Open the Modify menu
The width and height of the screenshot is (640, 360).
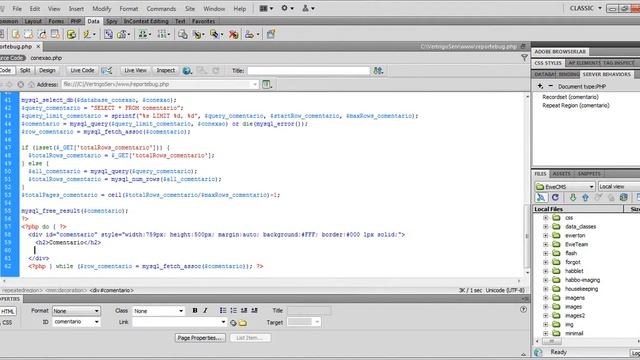102,9
